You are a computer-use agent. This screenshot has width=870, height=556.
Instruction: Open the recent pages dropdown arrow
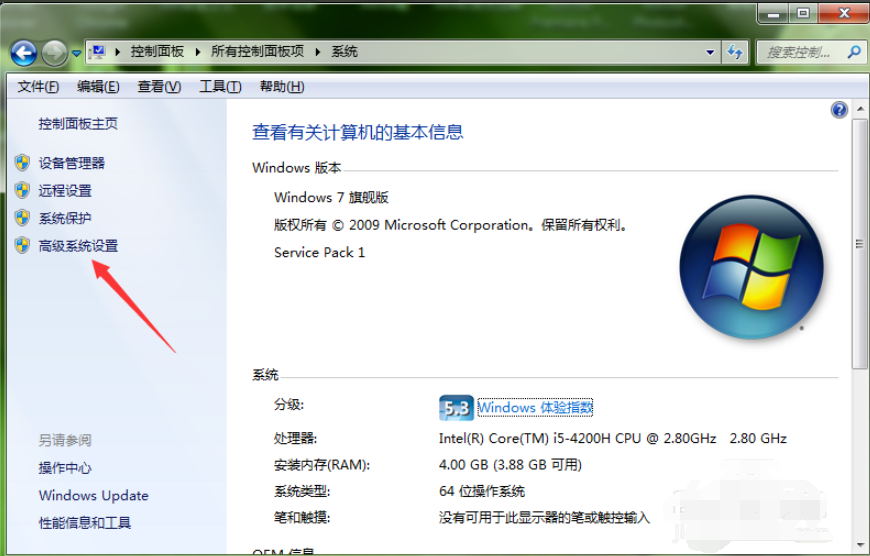coord(76,53)
